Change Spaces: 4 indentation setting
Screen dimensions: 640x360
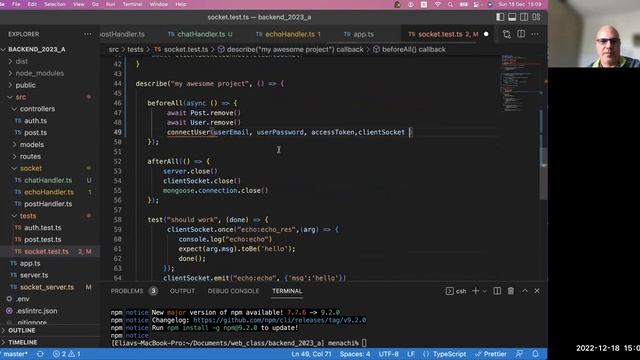[355, 354]
